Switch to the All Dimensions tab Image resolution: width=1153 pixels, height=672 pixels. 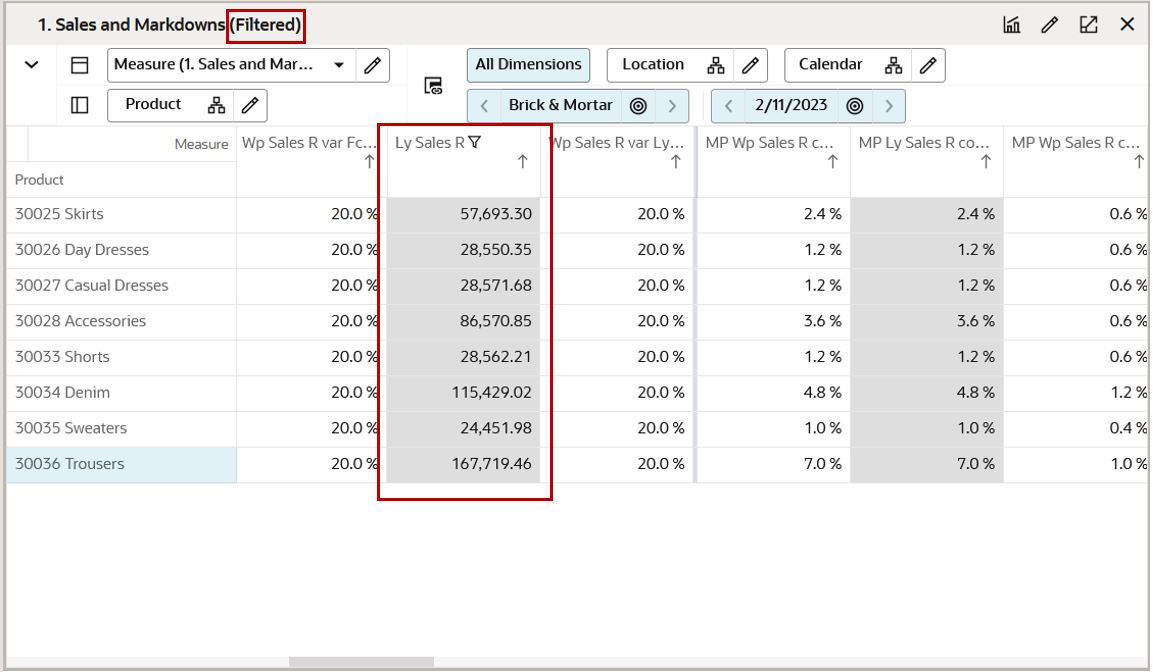point(528,64)
